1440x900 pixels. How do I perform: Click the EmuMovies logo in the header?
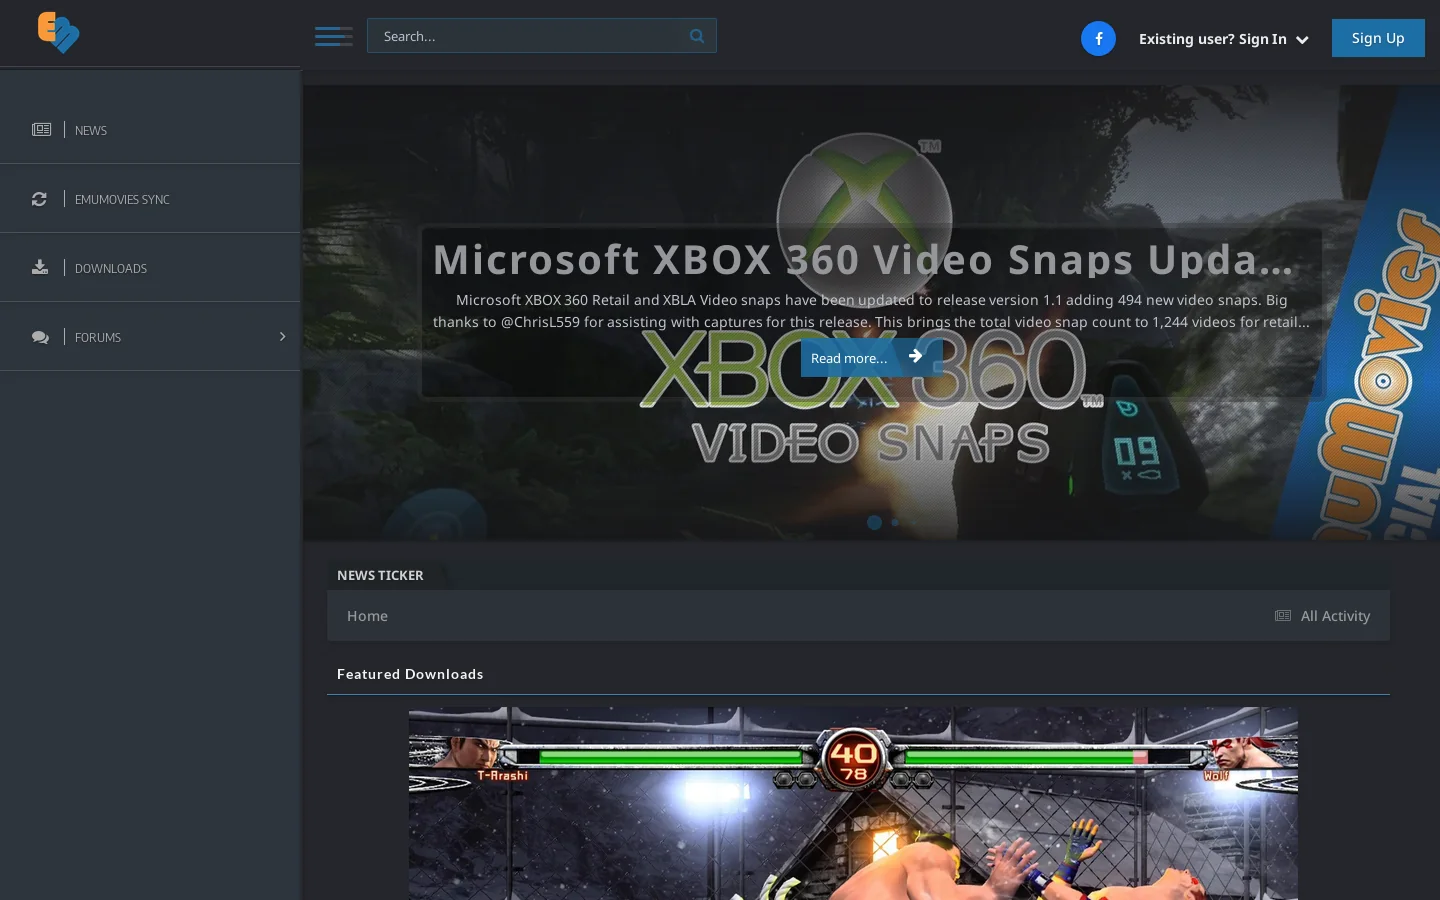(x=58, y=32)
